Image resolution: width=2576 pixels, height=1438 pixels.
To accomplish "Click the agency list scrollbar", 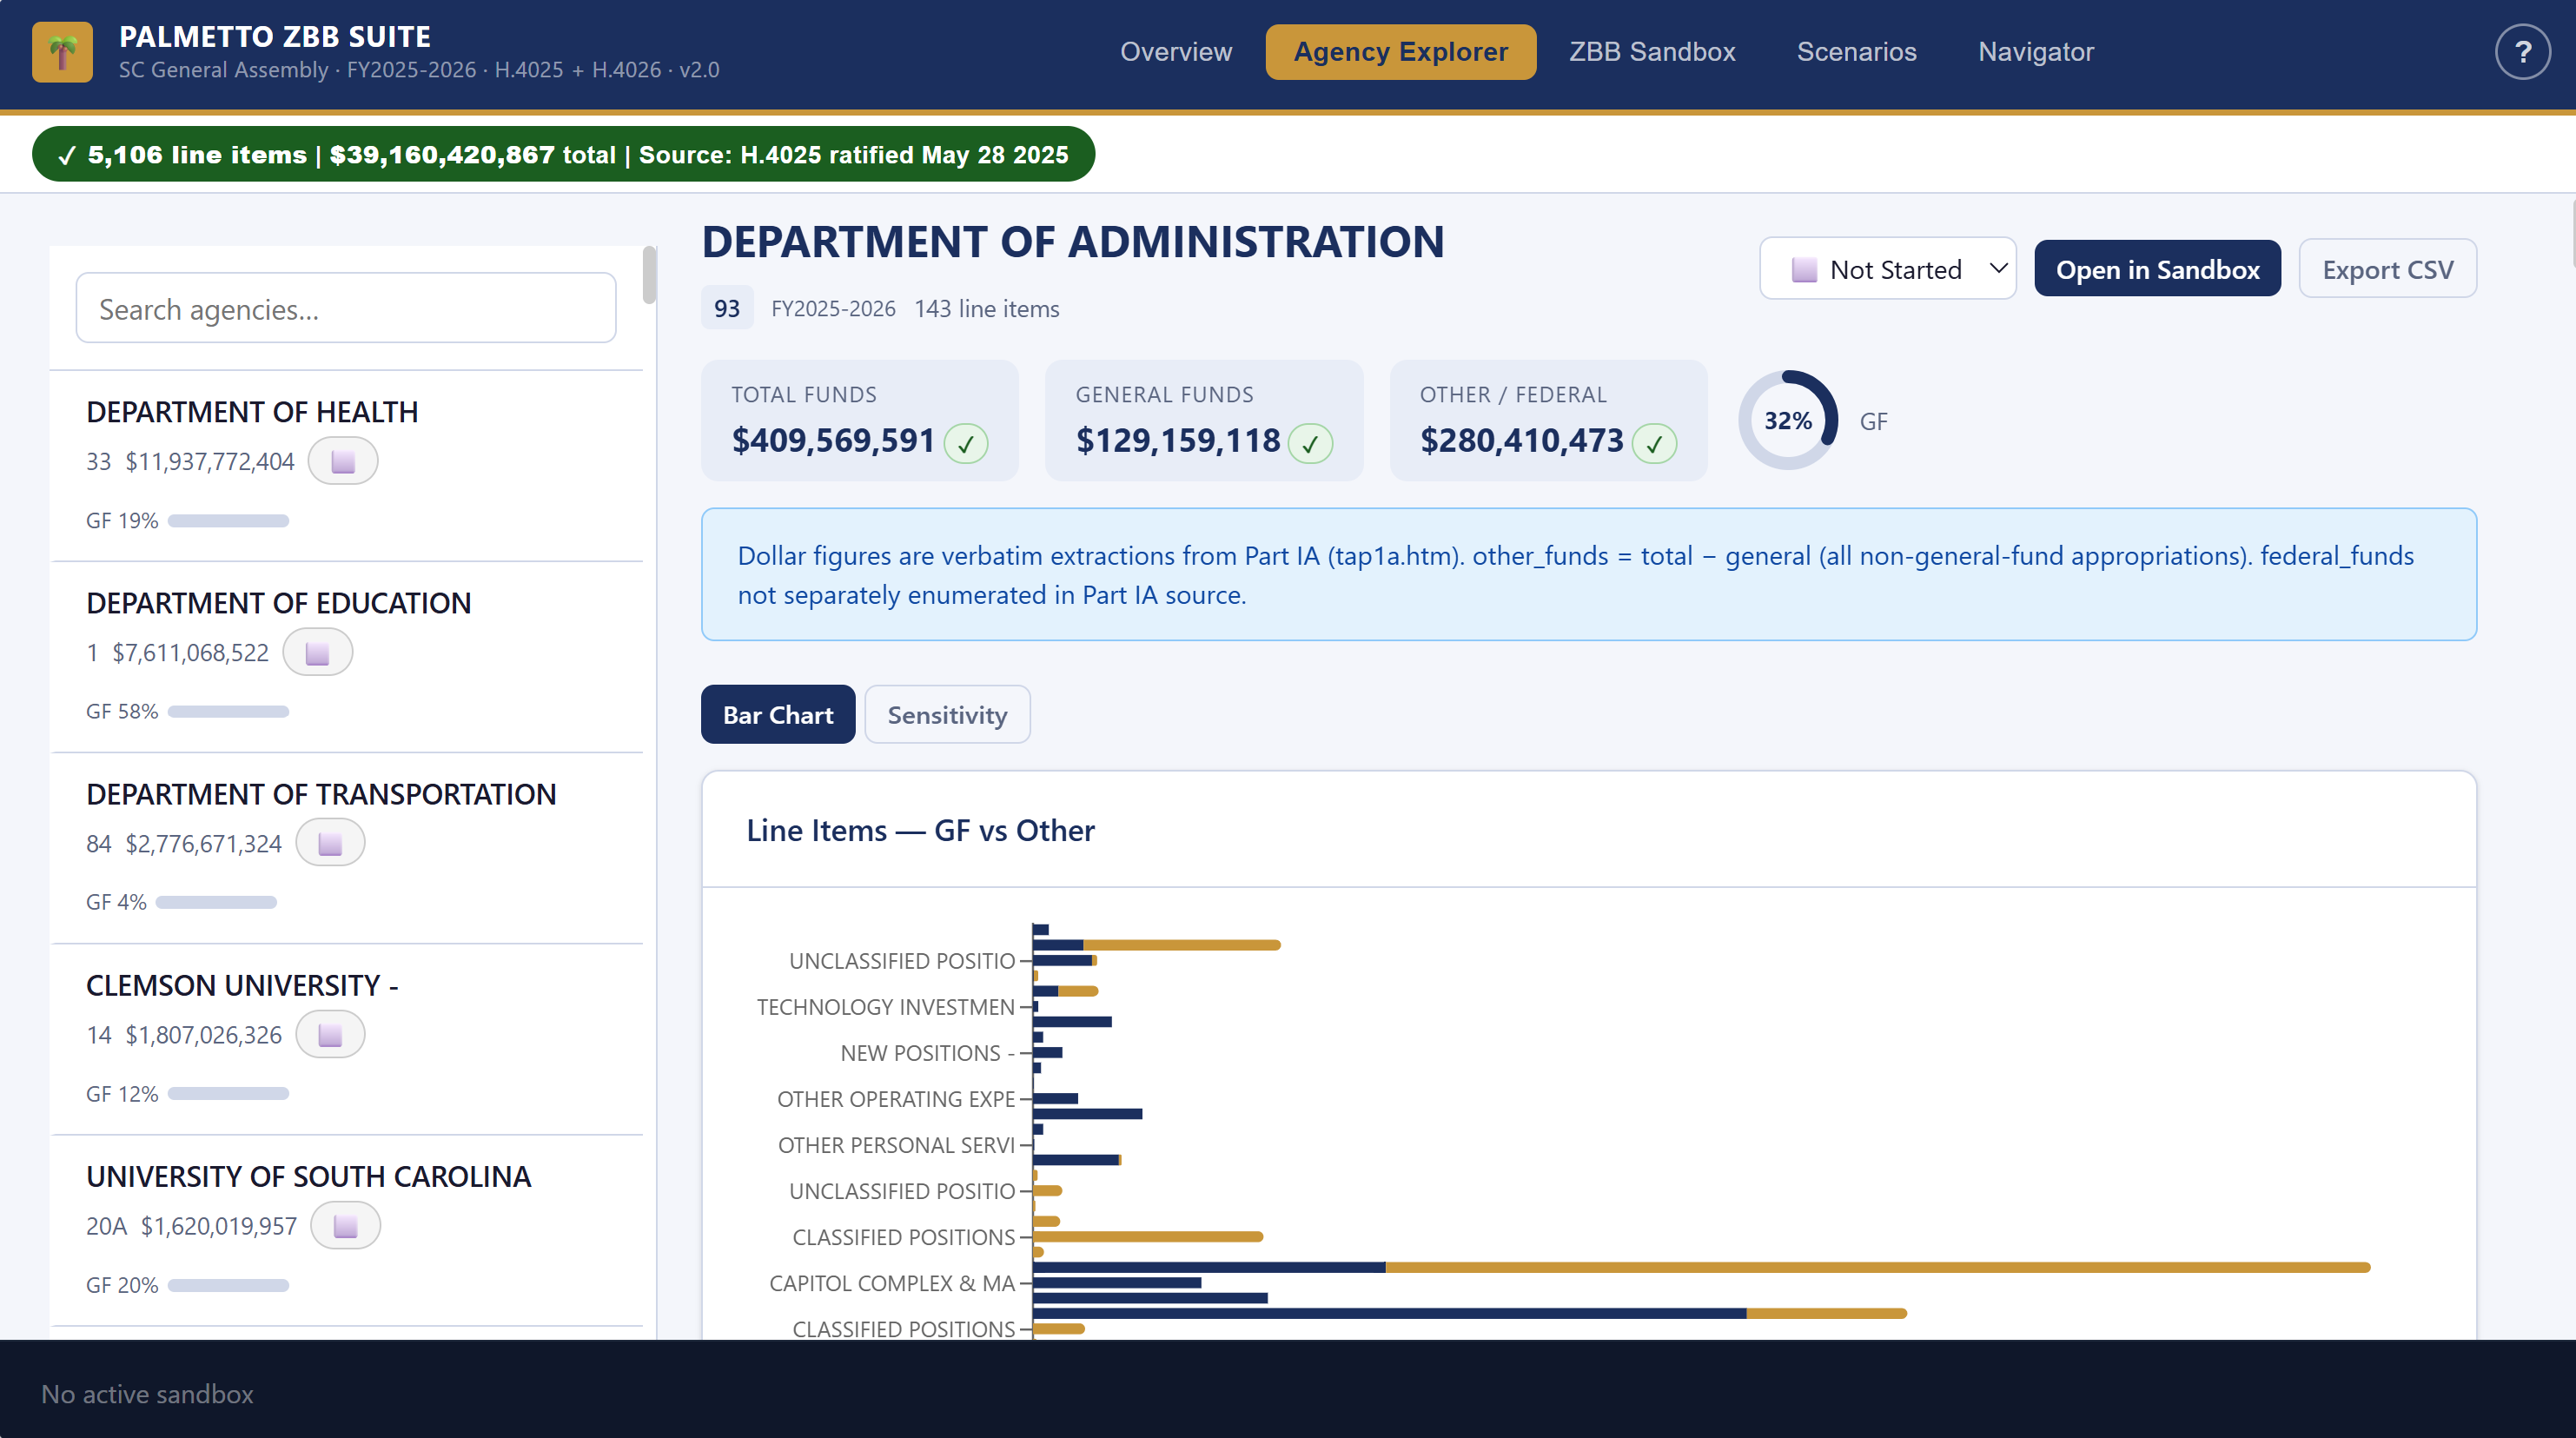I will [x=649, y=275].
